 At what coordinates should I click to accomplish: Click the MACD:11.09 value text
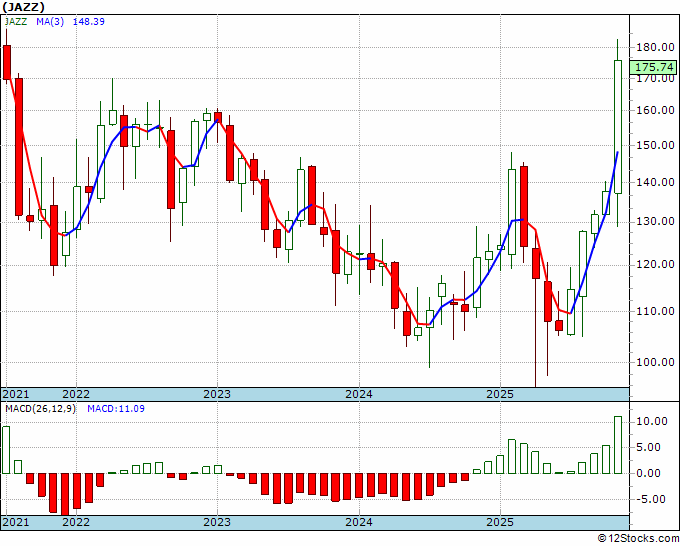116,409
